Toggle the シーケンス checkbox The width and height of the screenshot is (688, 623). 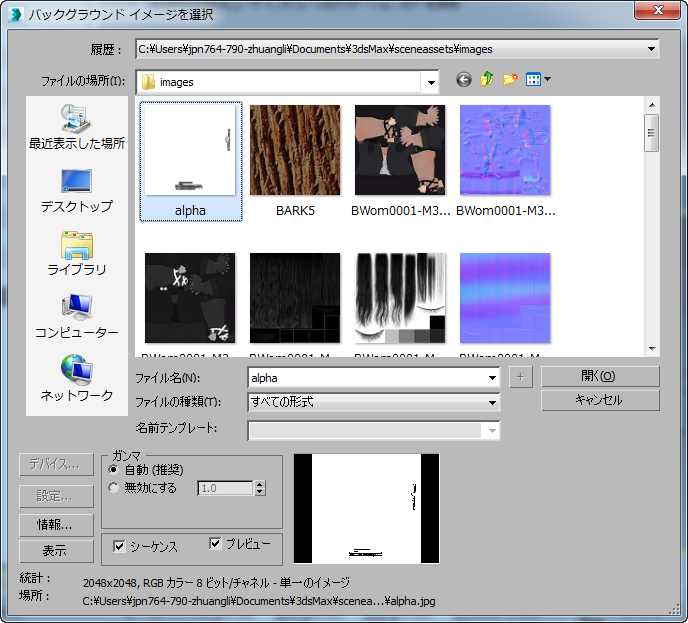click(119, 547)
